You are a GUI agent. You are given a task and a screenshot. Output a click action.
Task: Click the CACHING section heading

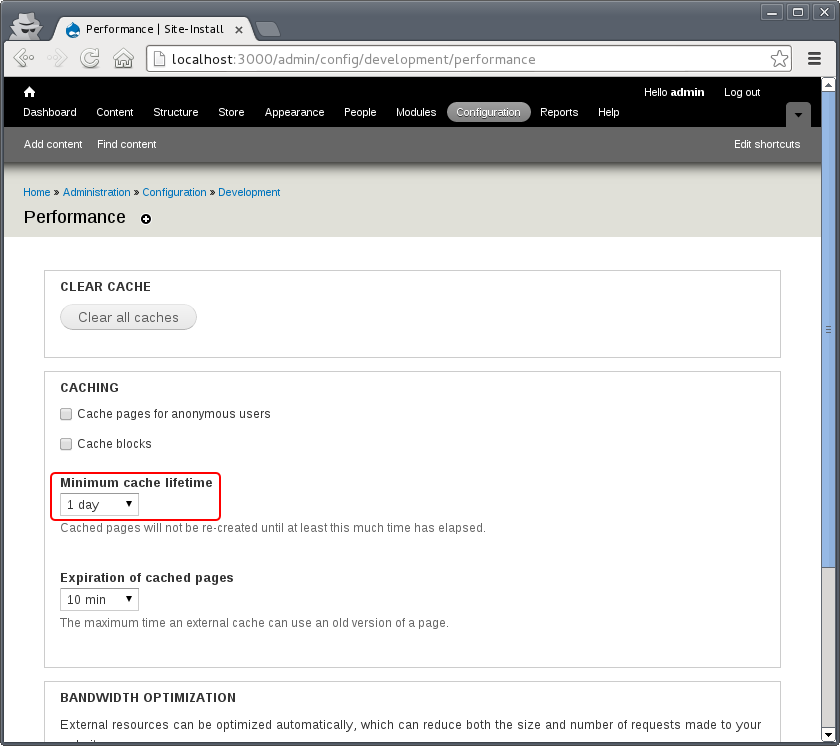pos(89,387)
